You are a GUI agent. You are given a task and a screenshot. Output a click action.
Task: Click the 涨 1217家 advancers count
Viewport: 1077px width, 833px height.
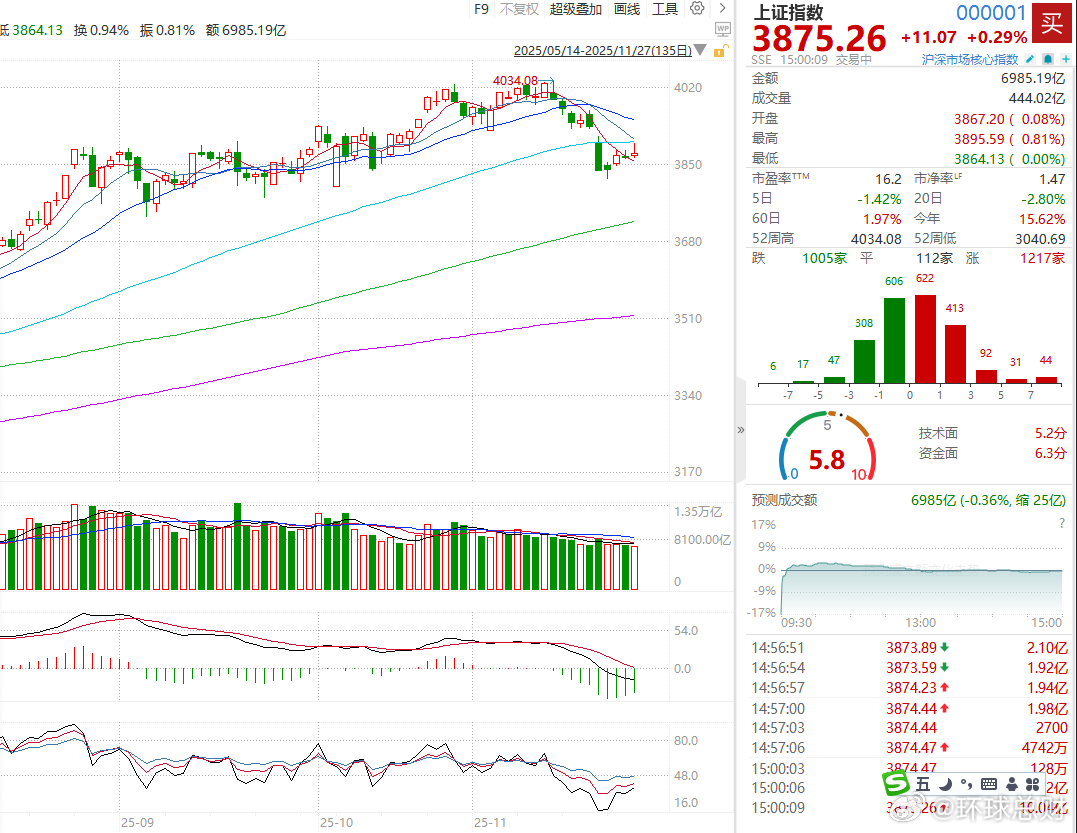click(x=1014, y=258)
